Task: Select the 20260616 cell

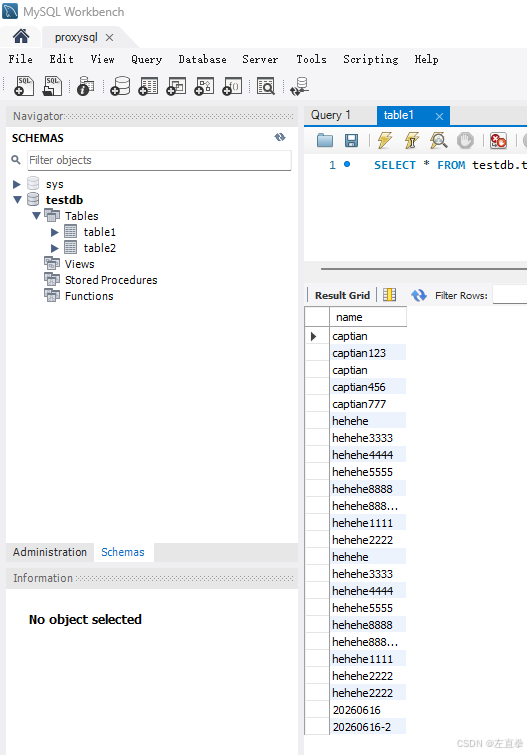Action: [368, 710]
